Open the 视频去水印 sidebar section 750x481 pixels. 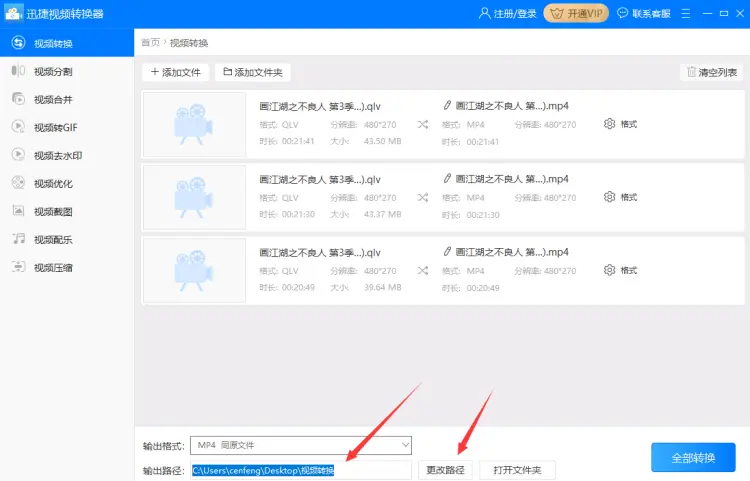click(x=67, y=155)
